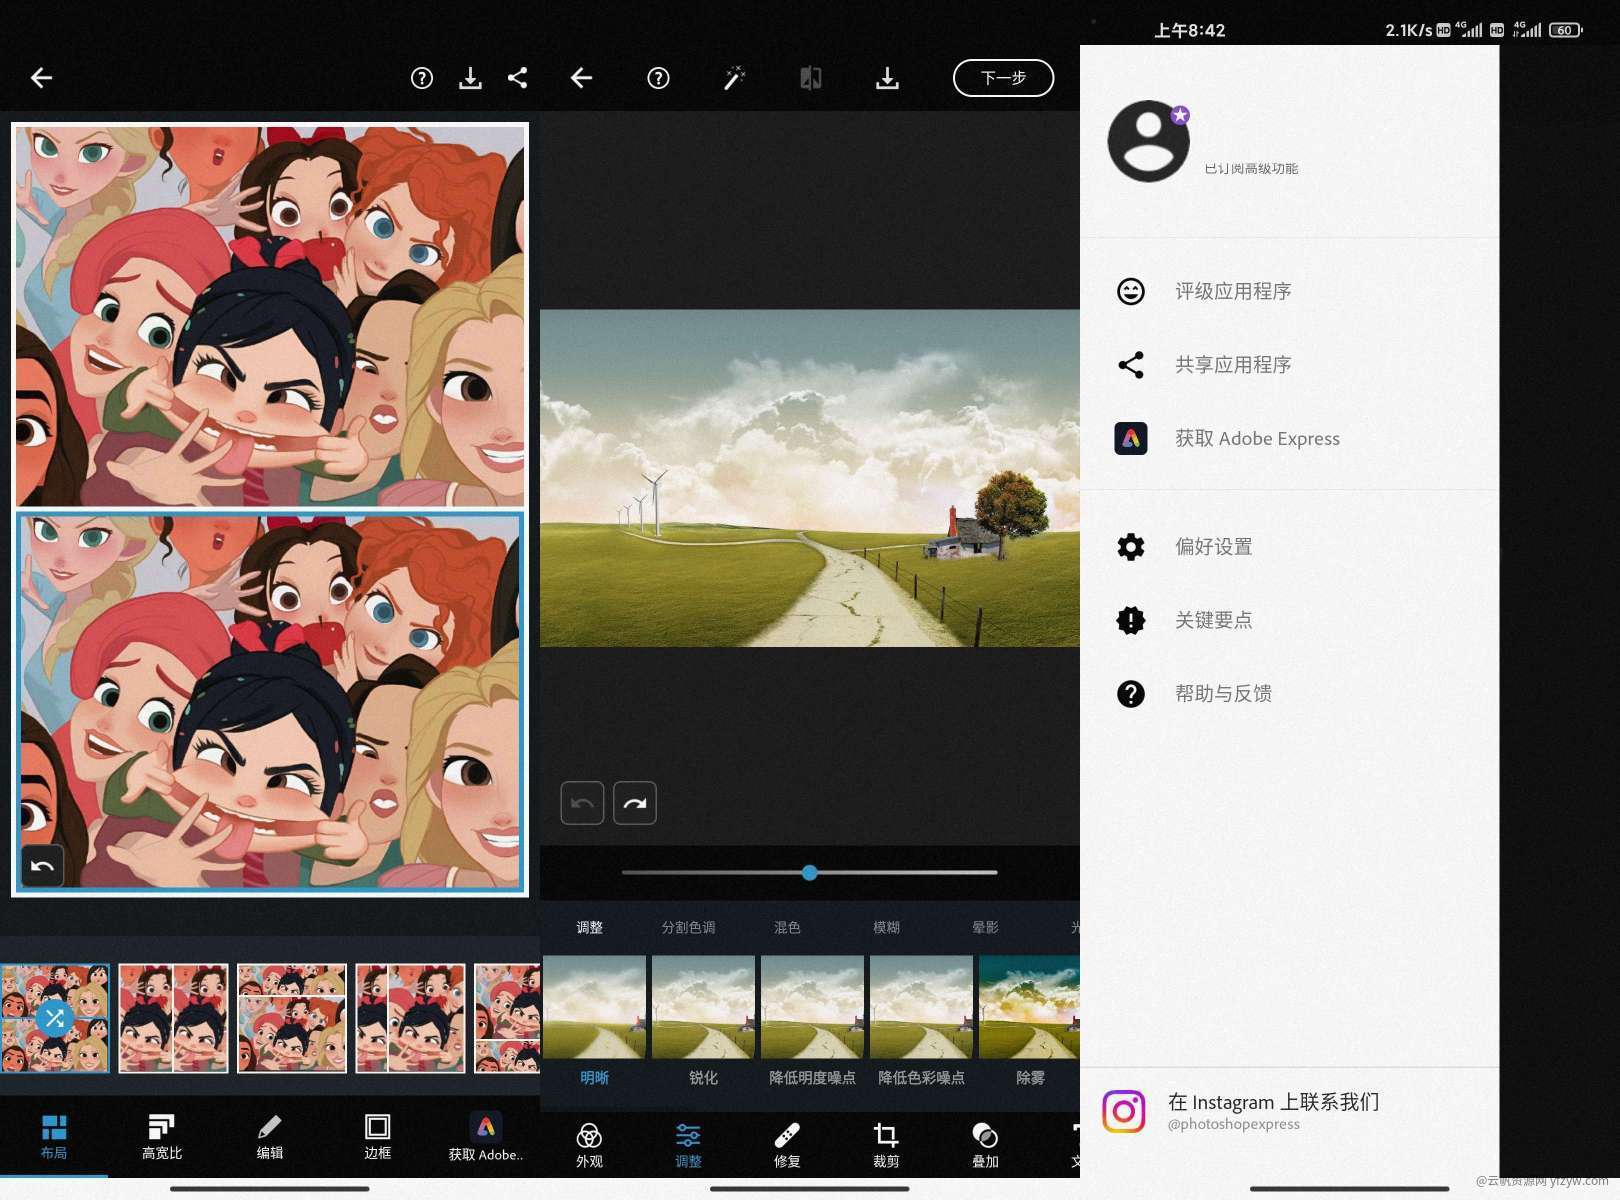Share the collage
Screen dimensions: 1620x1200
(517, 78)
